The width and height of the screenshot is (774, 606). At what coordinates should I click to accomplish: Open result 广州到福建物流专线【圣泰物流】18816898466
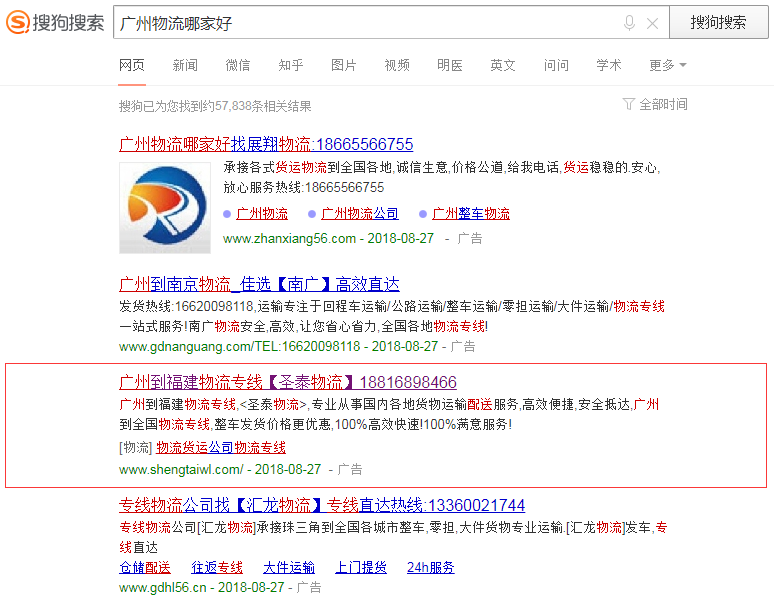point(288,382)
